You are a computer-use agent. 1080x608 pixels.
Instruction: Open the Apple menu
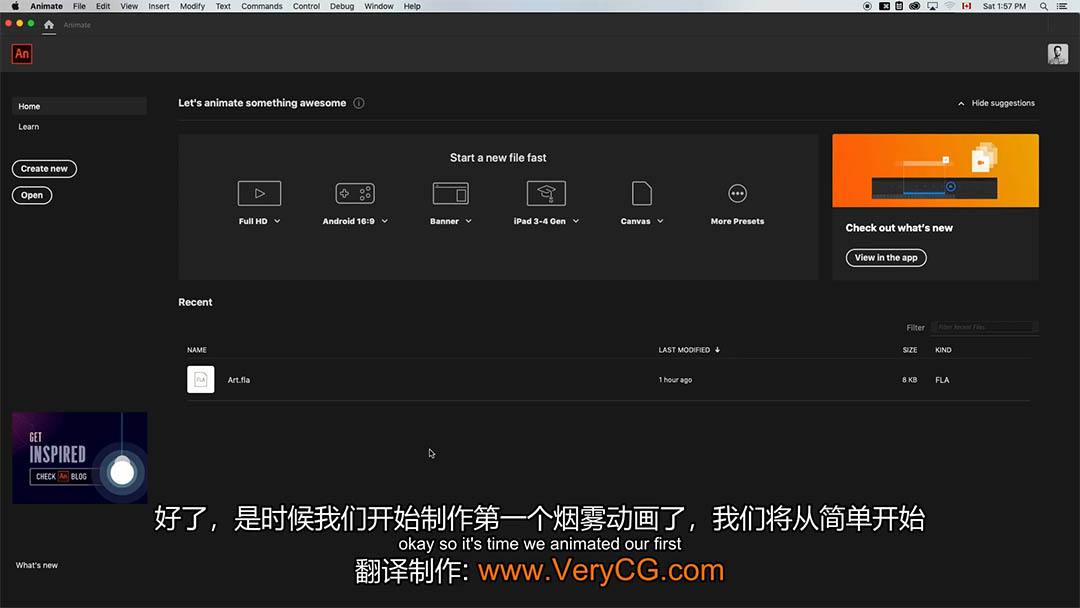pyautogui.click(x=15, y=6)
